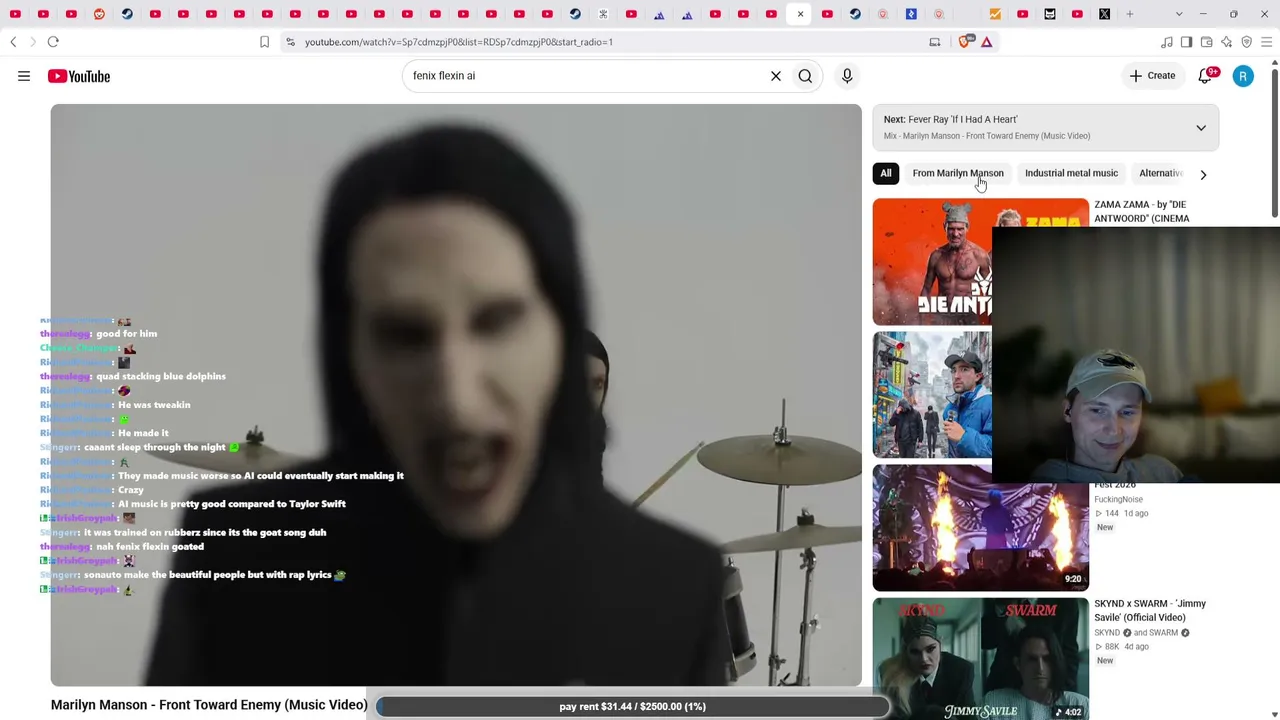1280x720 pixels.
Task: Open the Create button
Action: click(x=1152, y=76)
